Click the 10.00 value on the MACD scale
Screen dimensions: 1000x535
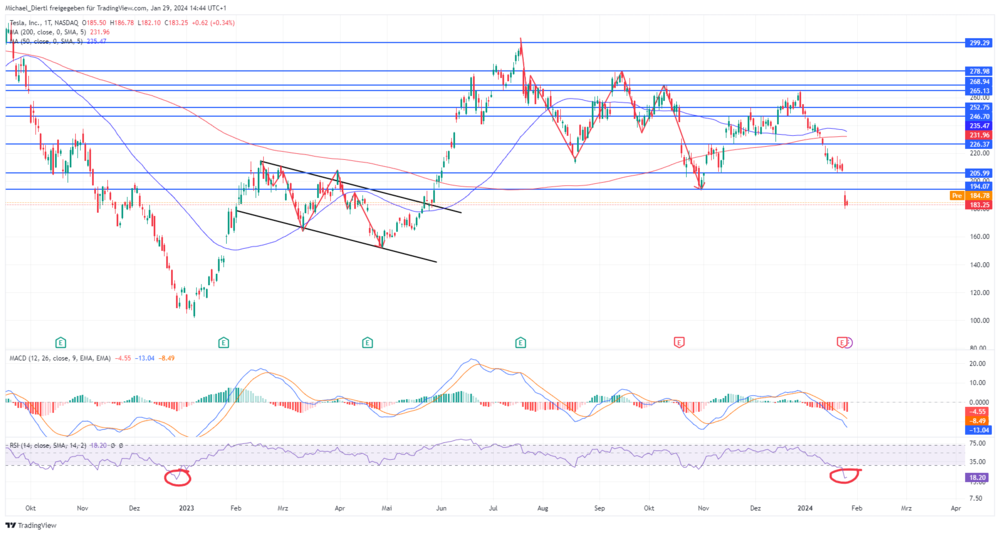pyautogui.click(x=979, y=383)
